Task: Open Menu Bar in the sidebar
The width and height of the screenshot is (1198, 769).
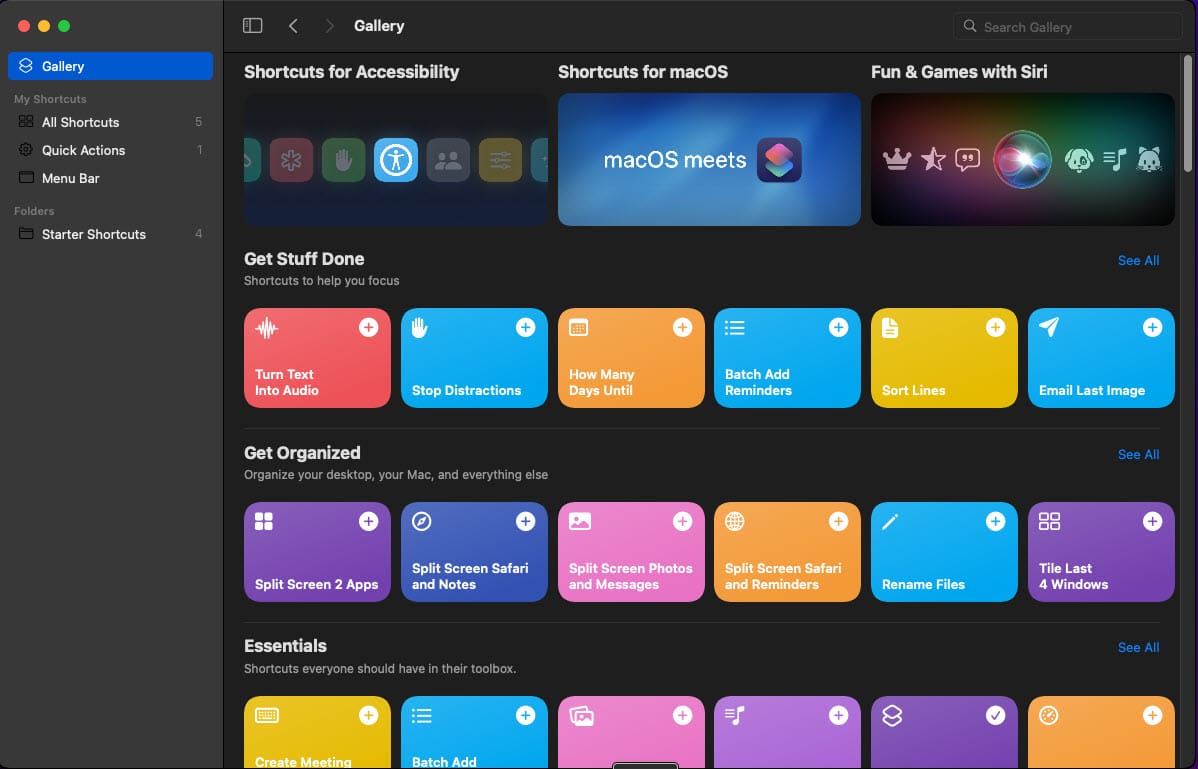Action: pos(110,178)
